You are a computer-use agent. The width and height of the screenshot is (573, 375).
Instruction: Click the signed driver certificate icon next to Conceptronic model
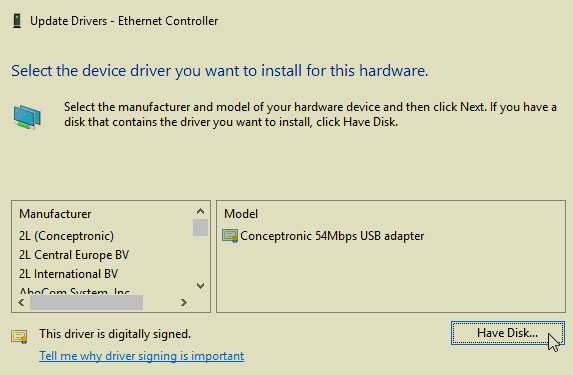pos(230,236)
